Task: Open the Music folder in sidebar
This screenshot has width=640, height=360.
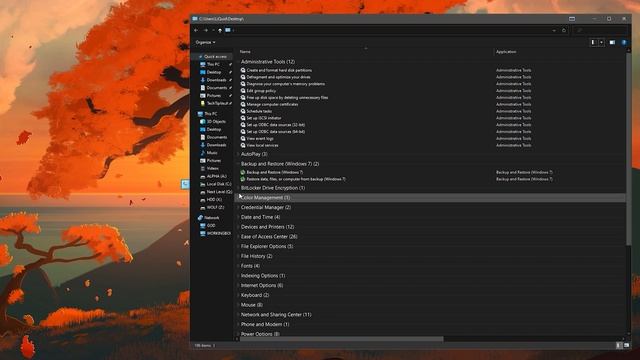Action: 211,153
